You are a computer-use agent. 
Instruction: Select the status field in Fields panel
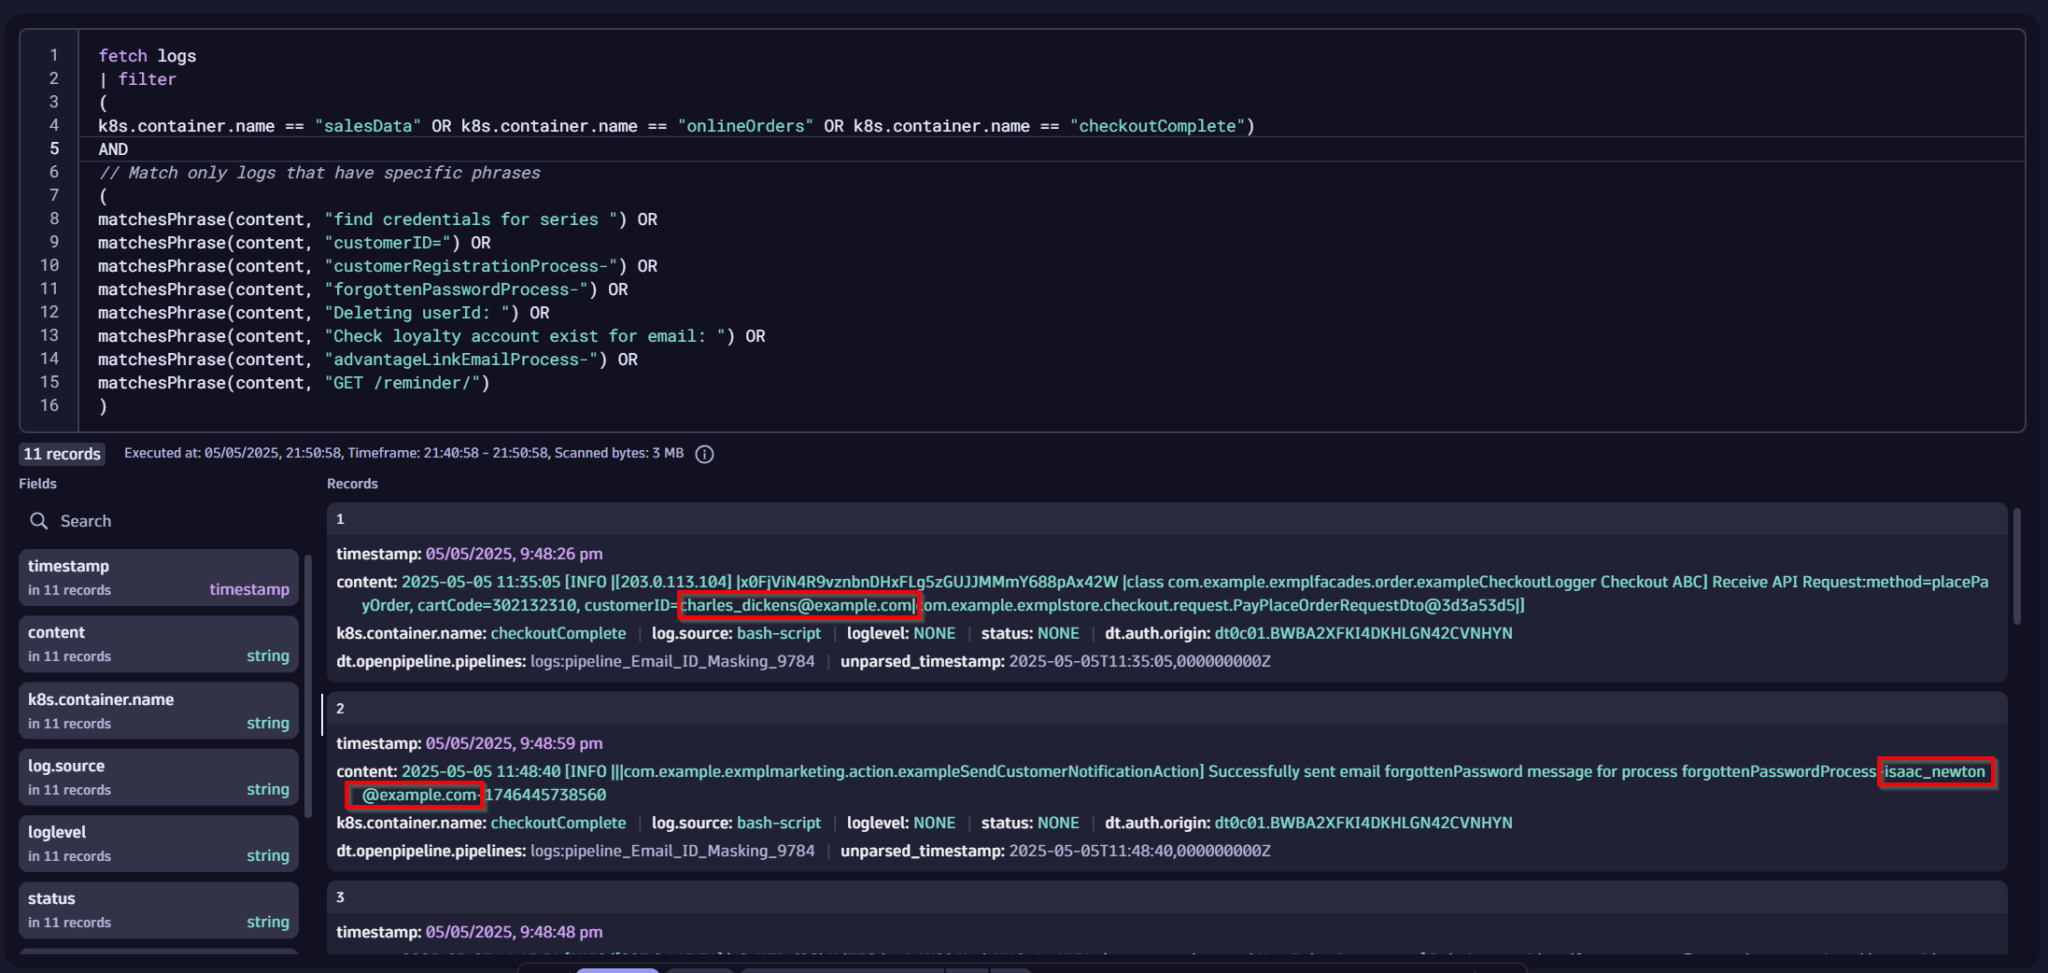click(x=157, y=909)
